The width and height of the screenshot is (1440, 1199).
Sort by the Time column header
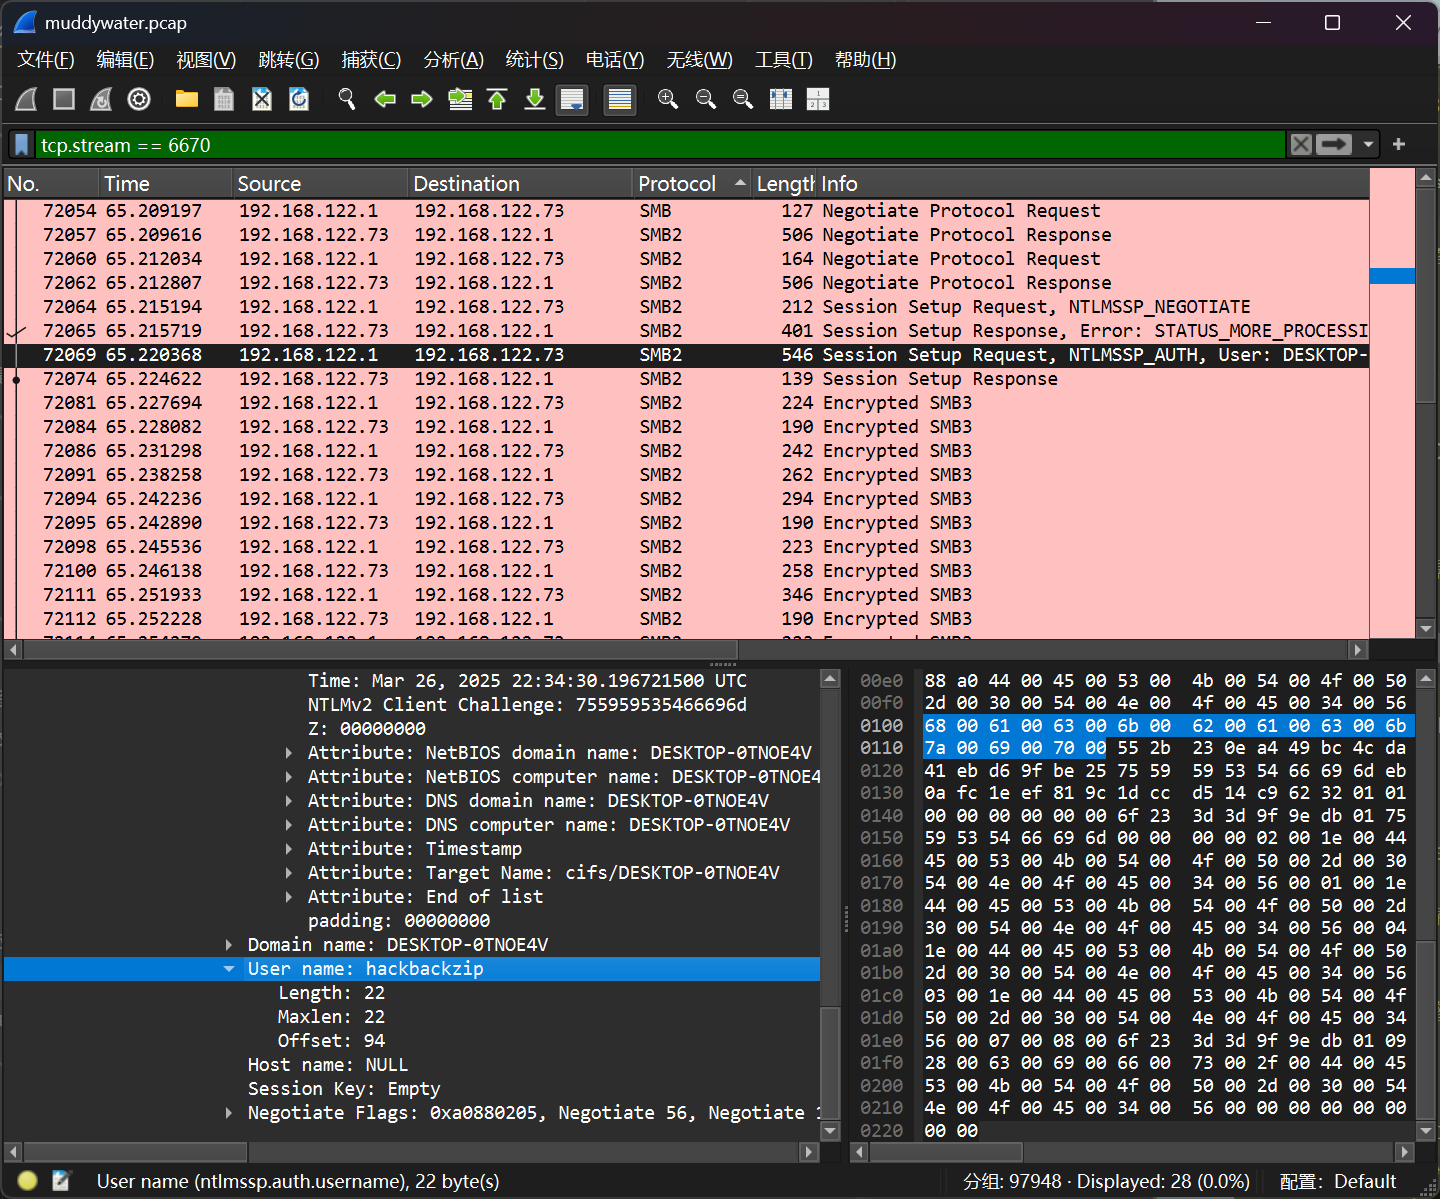[165, 184]
